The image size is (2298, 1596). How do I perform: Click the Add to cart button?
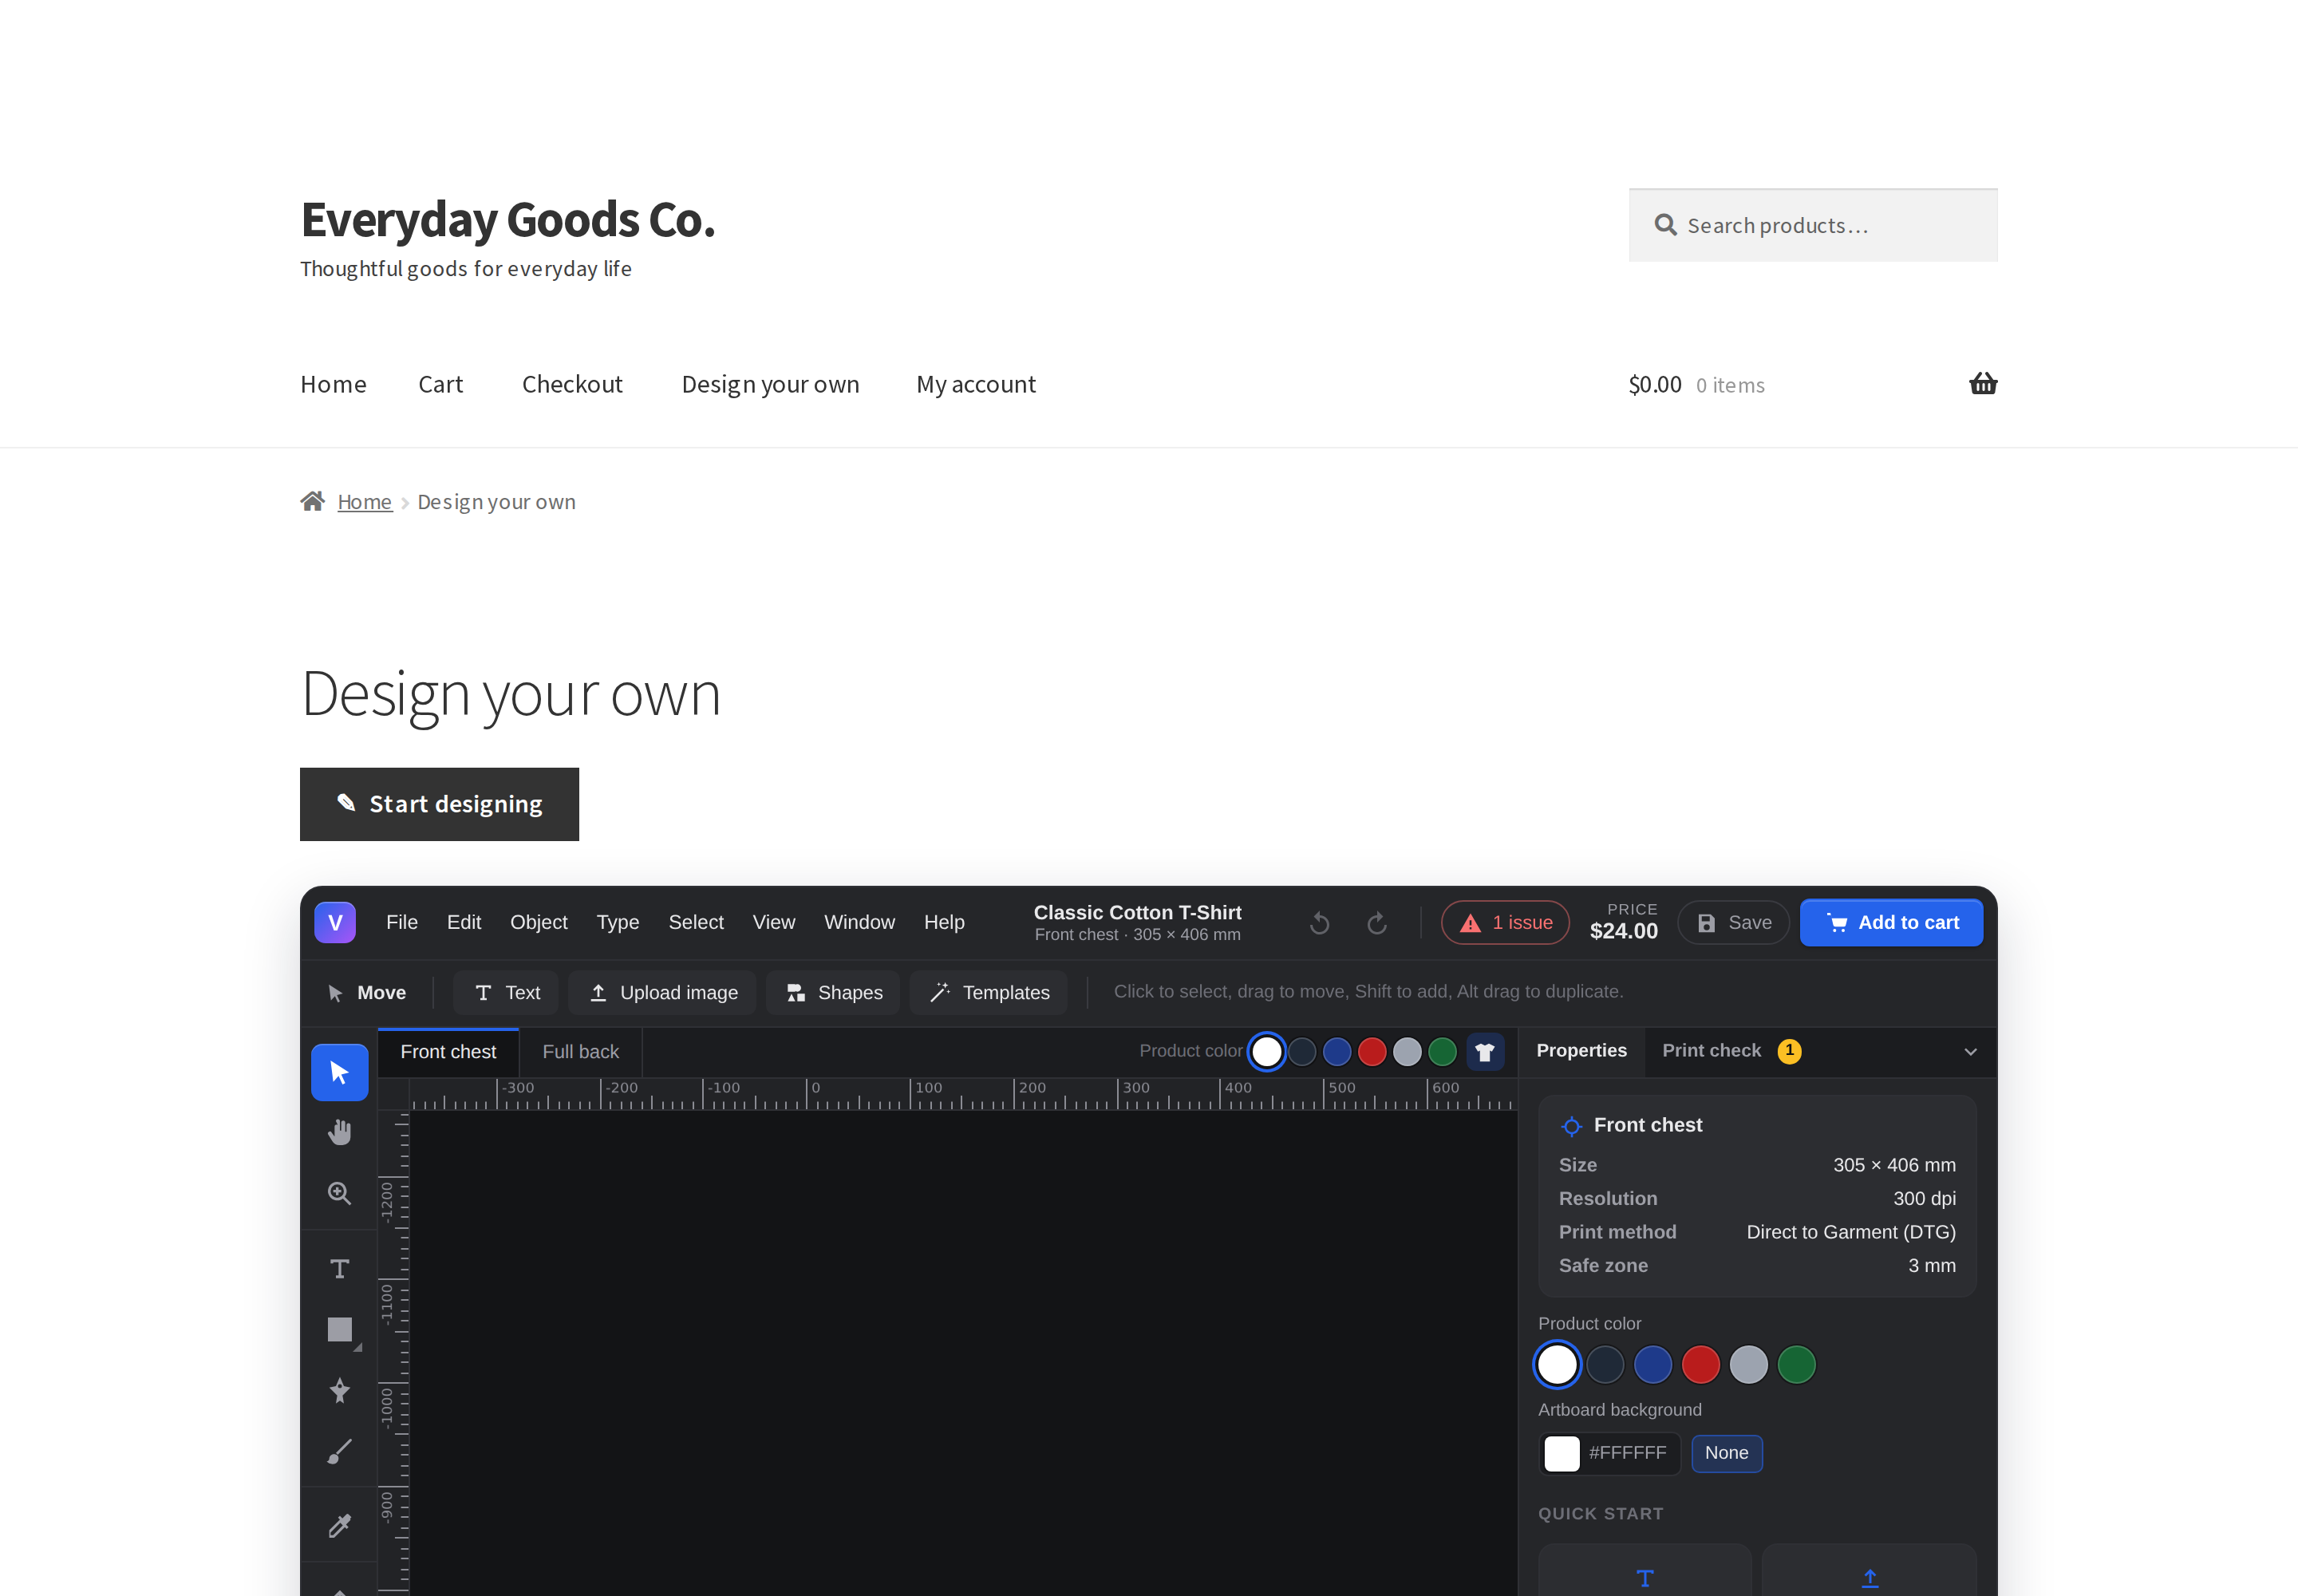(1891, 923)
